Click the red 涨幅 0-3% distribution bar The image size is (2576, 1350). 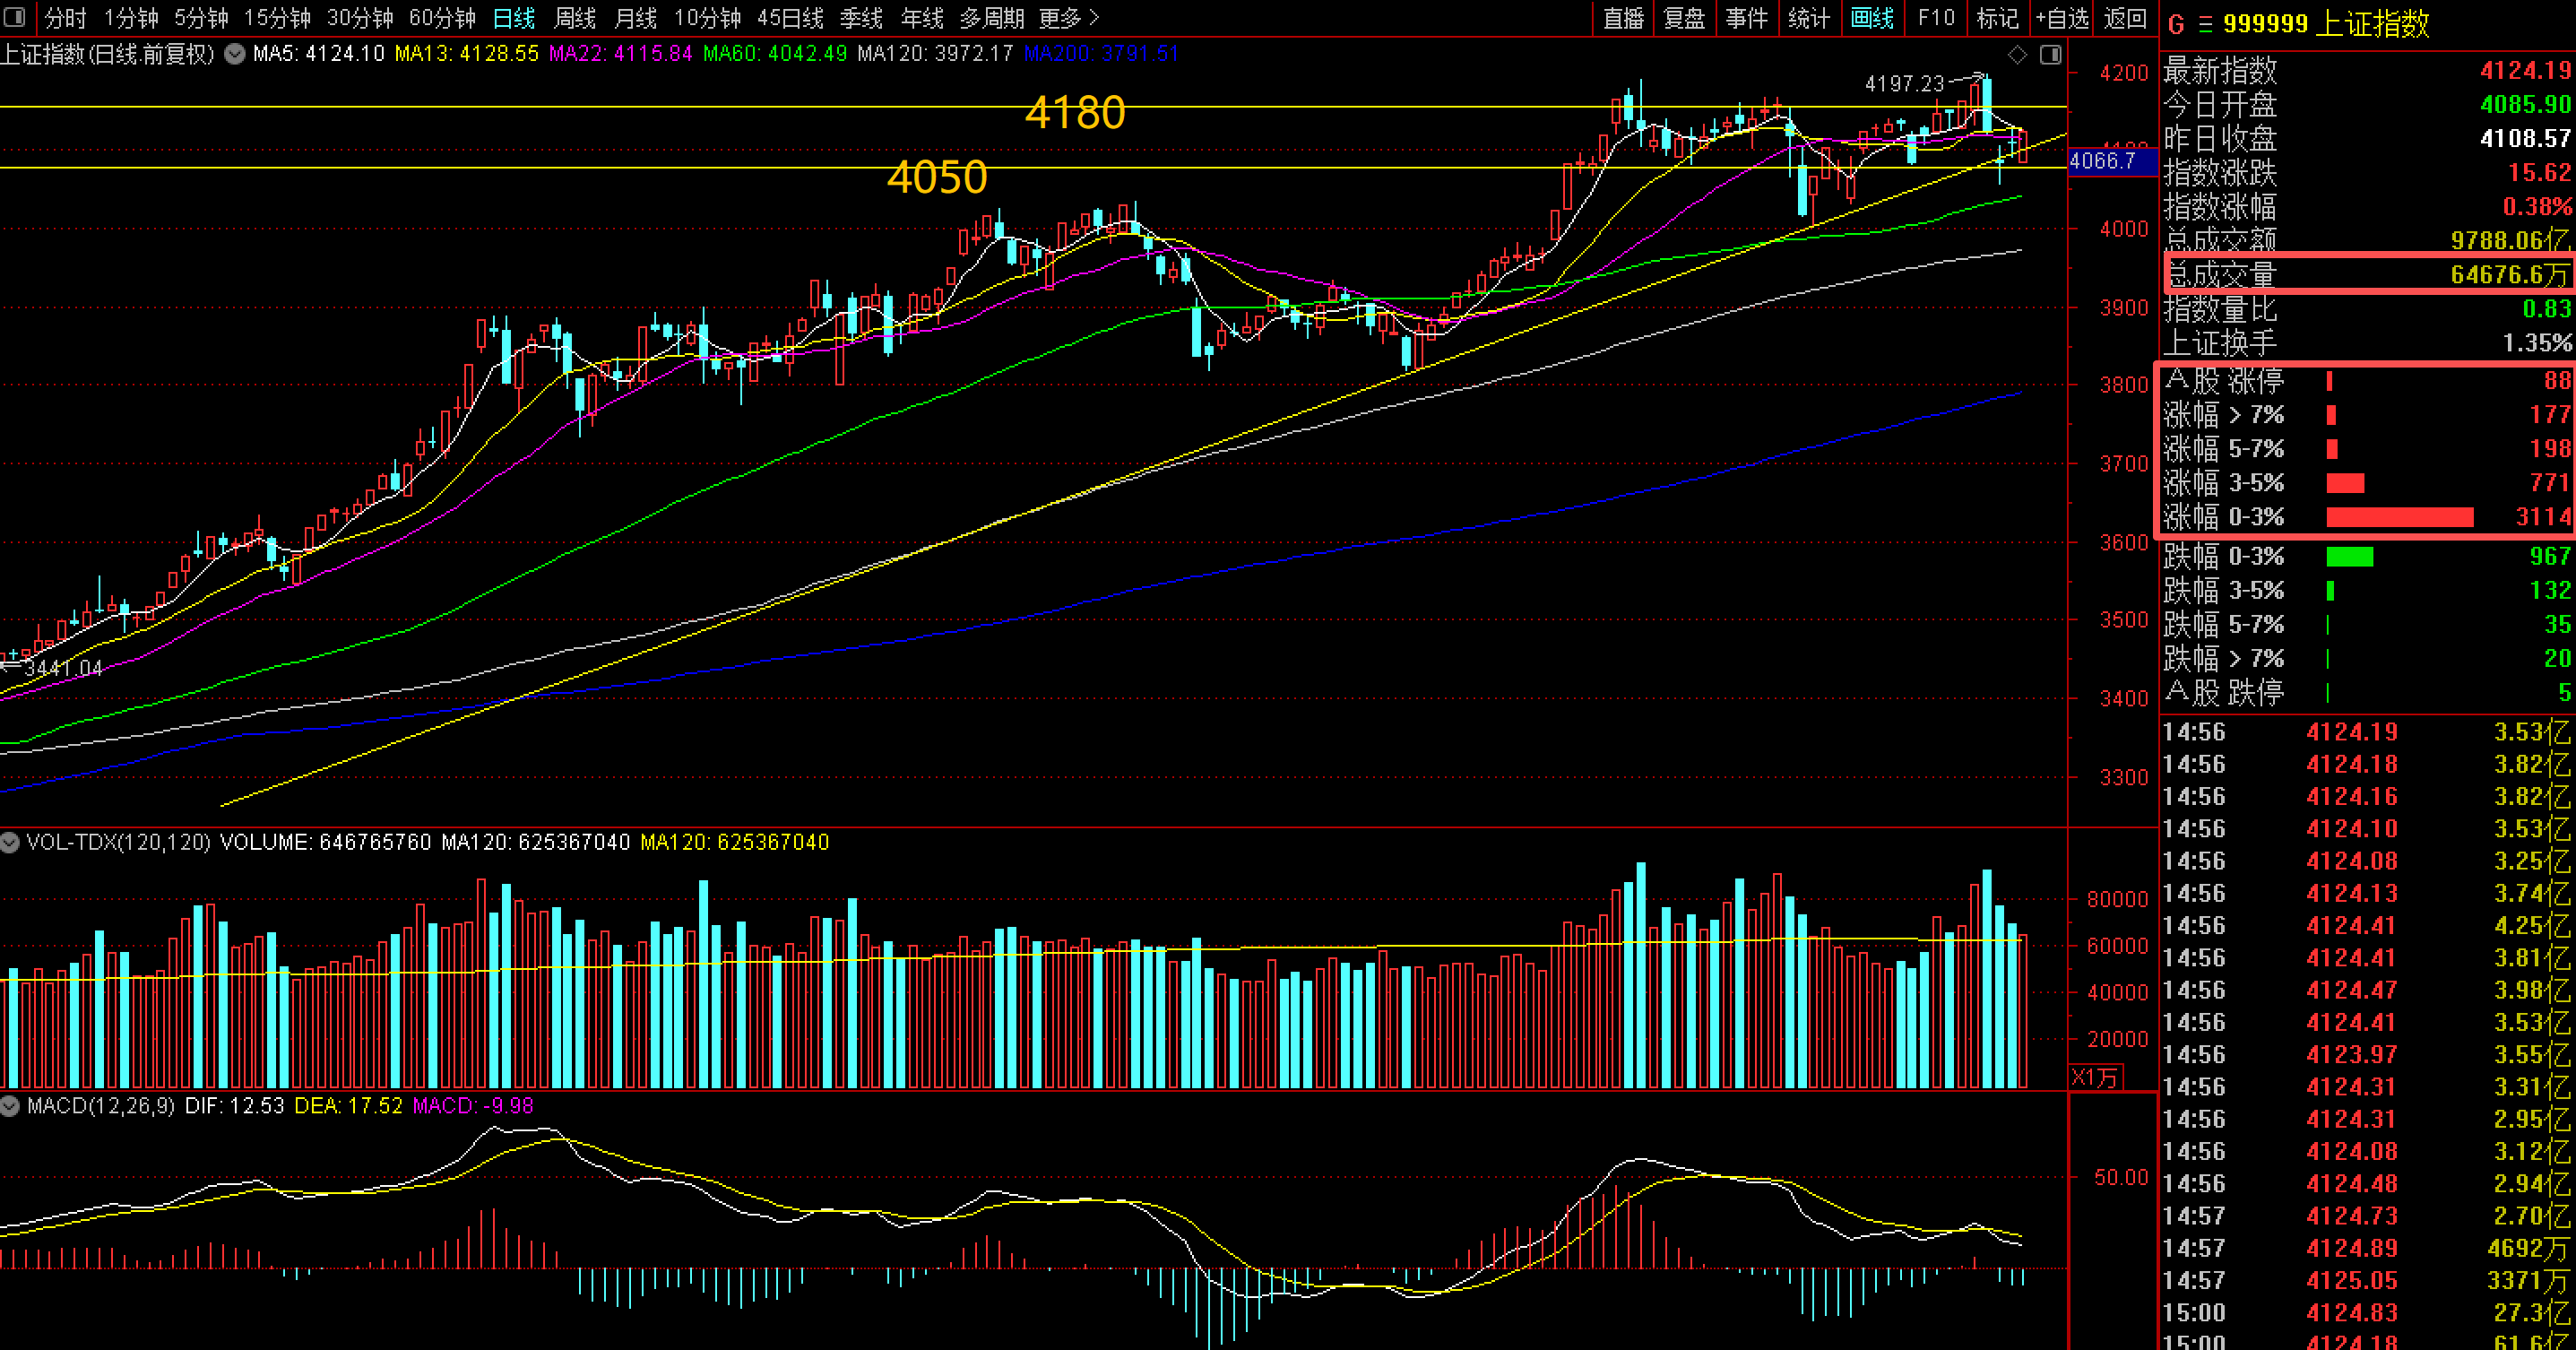(2399, 517)
